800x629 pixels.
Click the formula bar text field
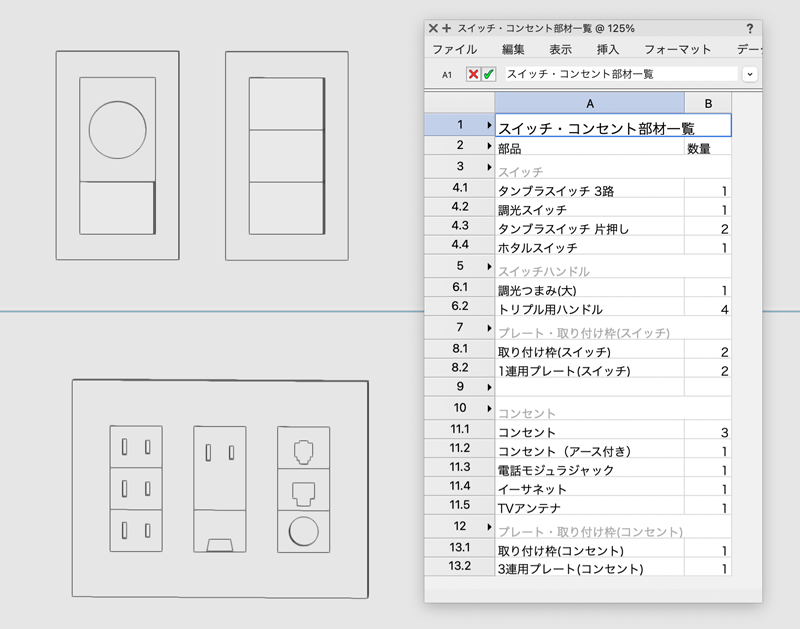[621, 74]
